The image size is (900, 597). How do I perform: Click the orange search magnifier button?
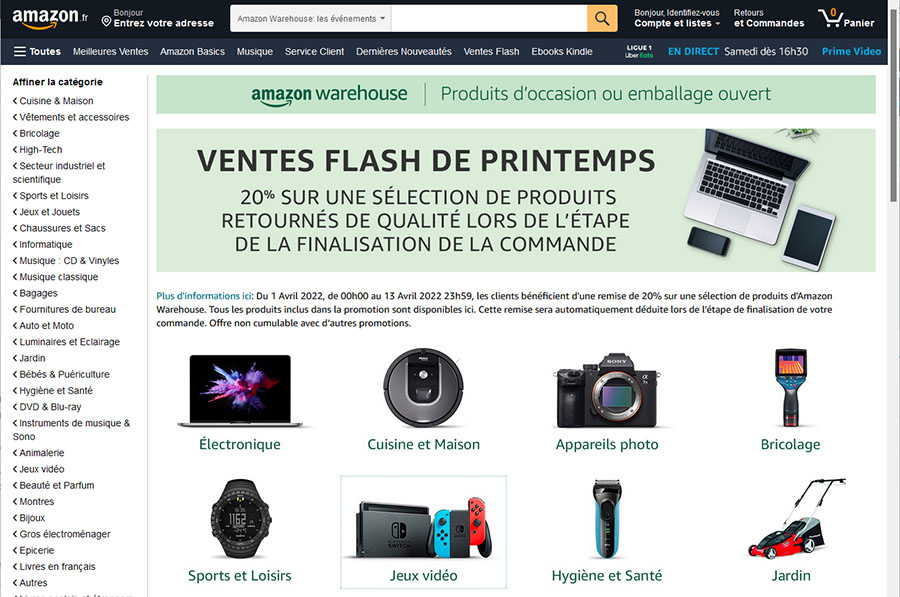click(x=602, y=18)
